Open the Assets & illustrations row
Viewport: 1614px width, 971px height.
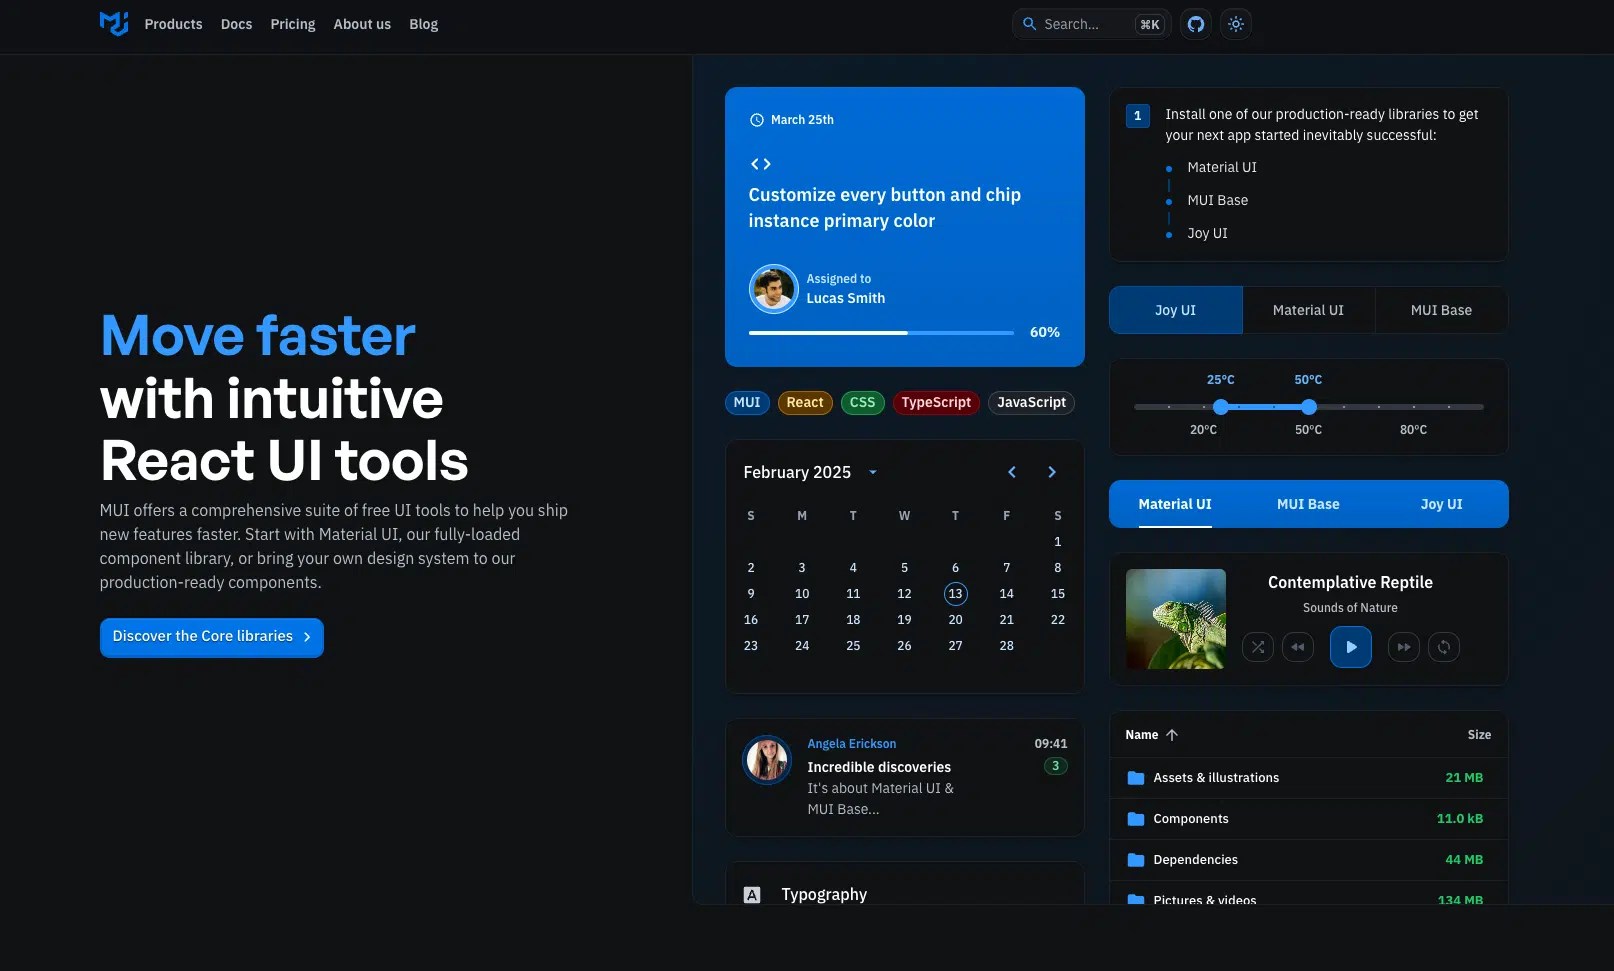pyautogui.click(x=1309, y=778)
